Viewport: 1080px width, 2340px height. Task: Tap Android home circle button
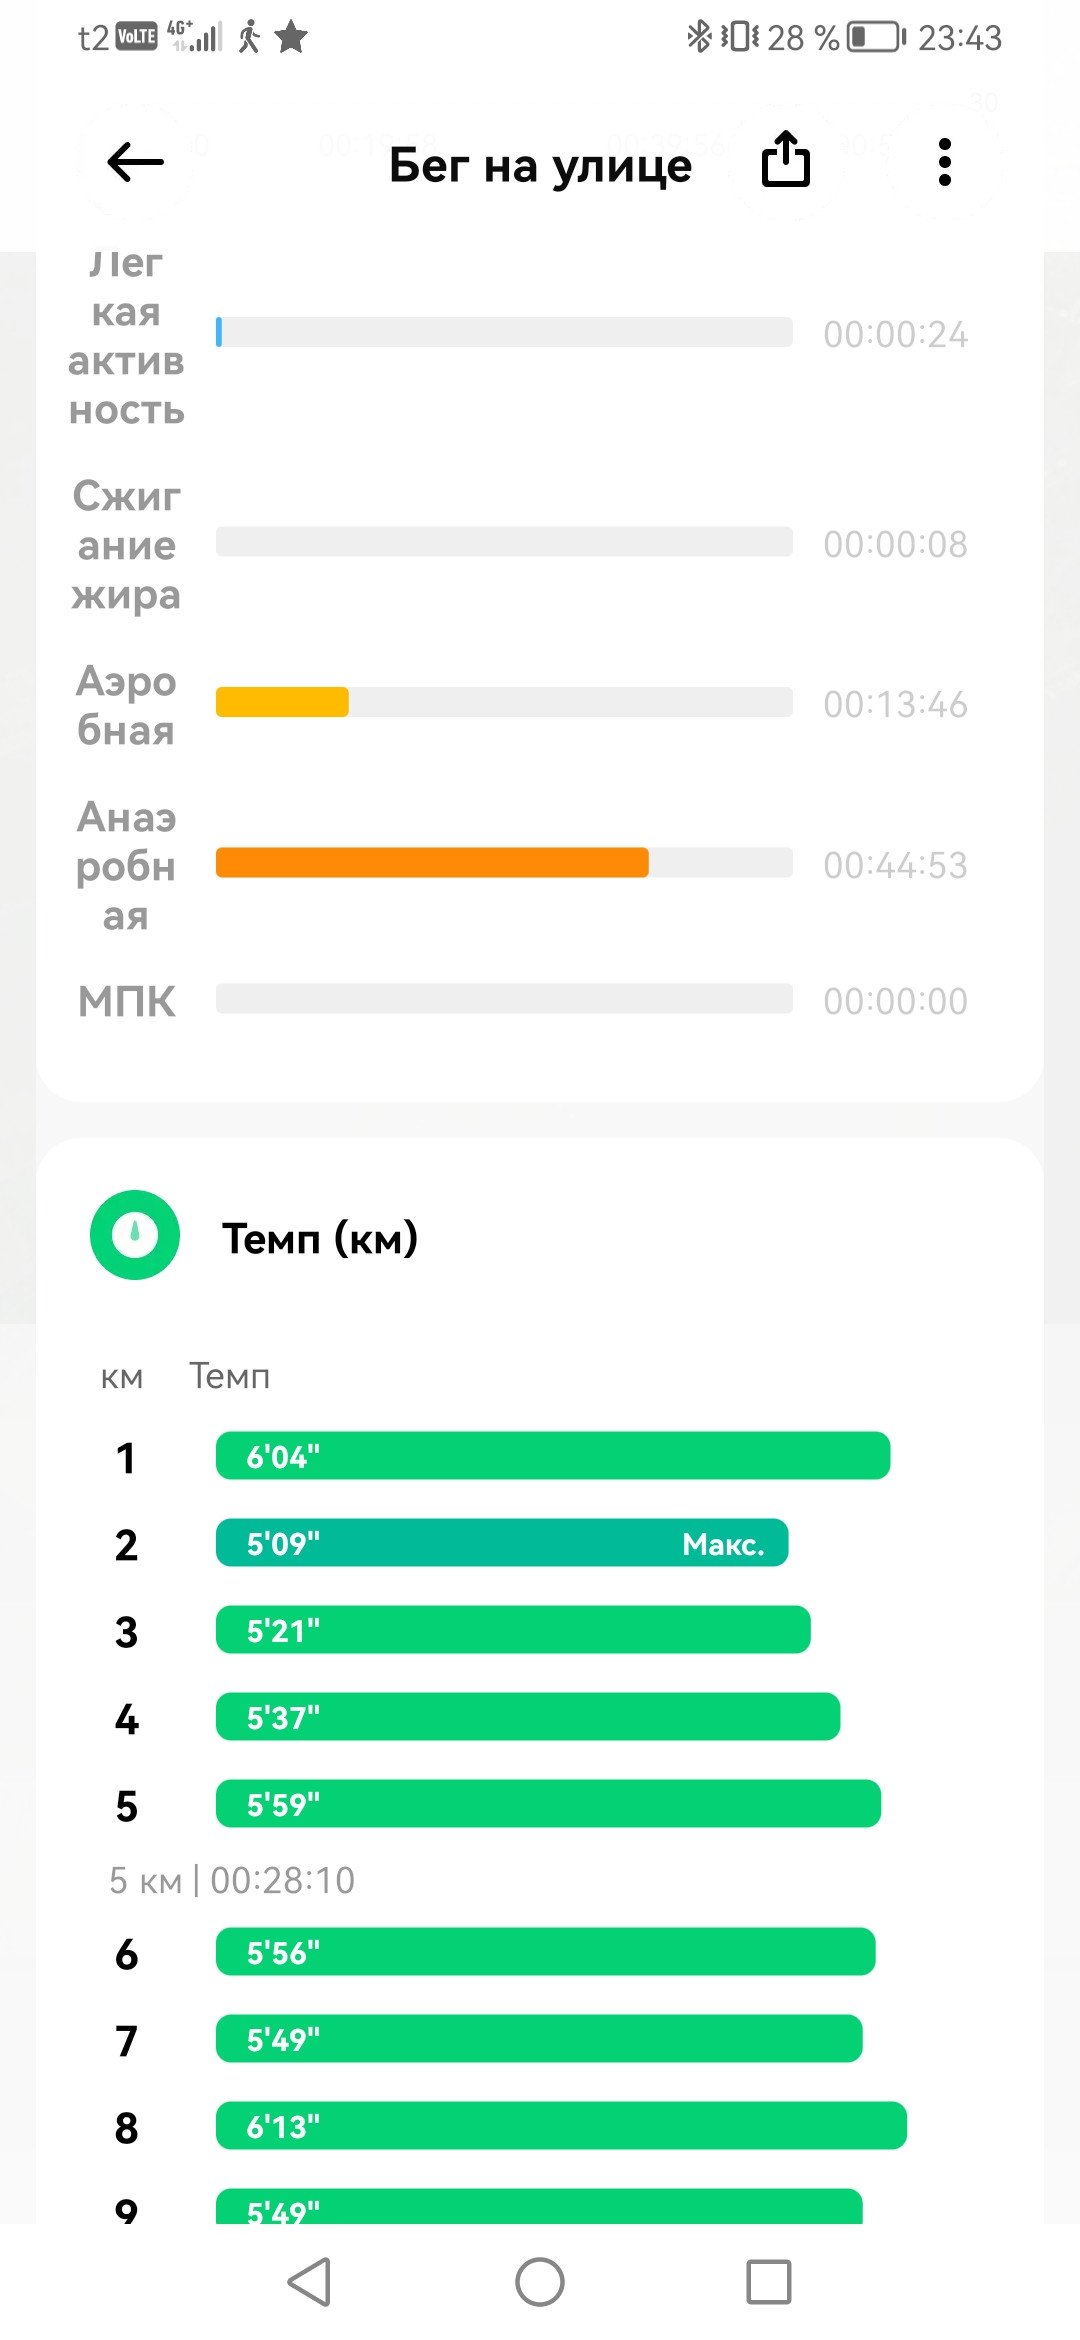tap(540, 2282)
